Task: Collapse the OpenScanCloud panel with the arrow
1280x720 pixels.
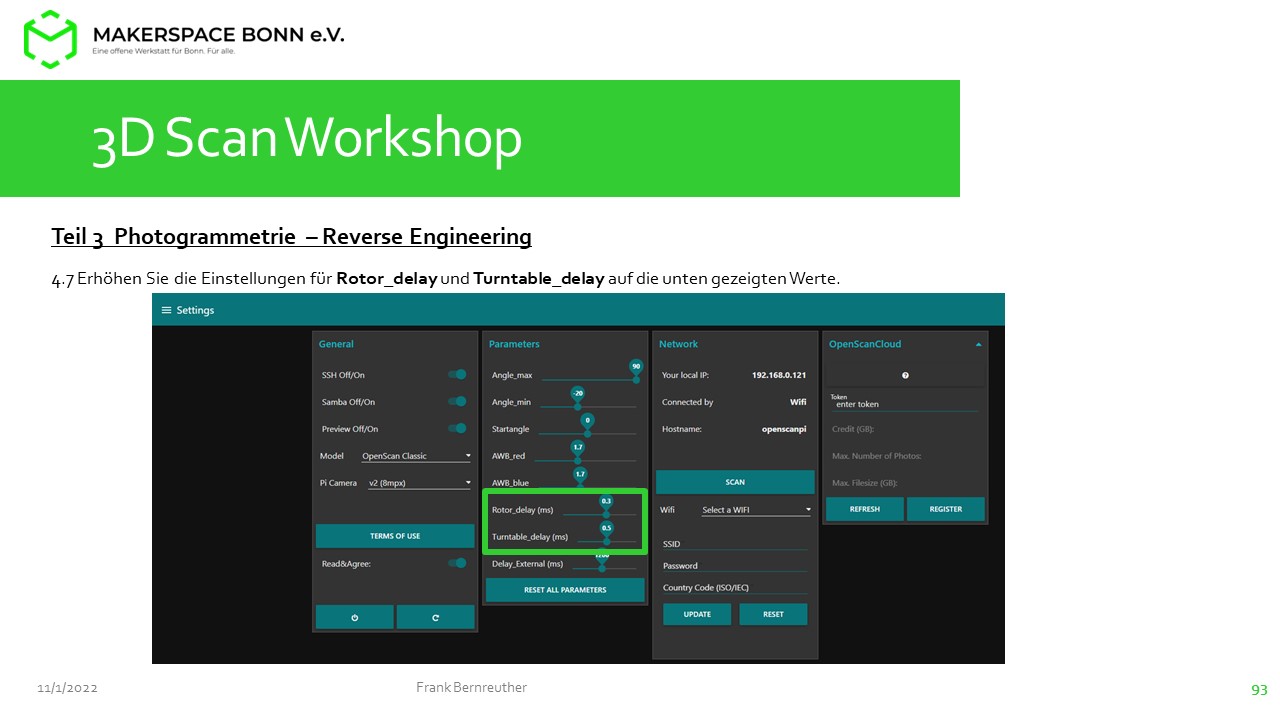Action: point(978,344)
